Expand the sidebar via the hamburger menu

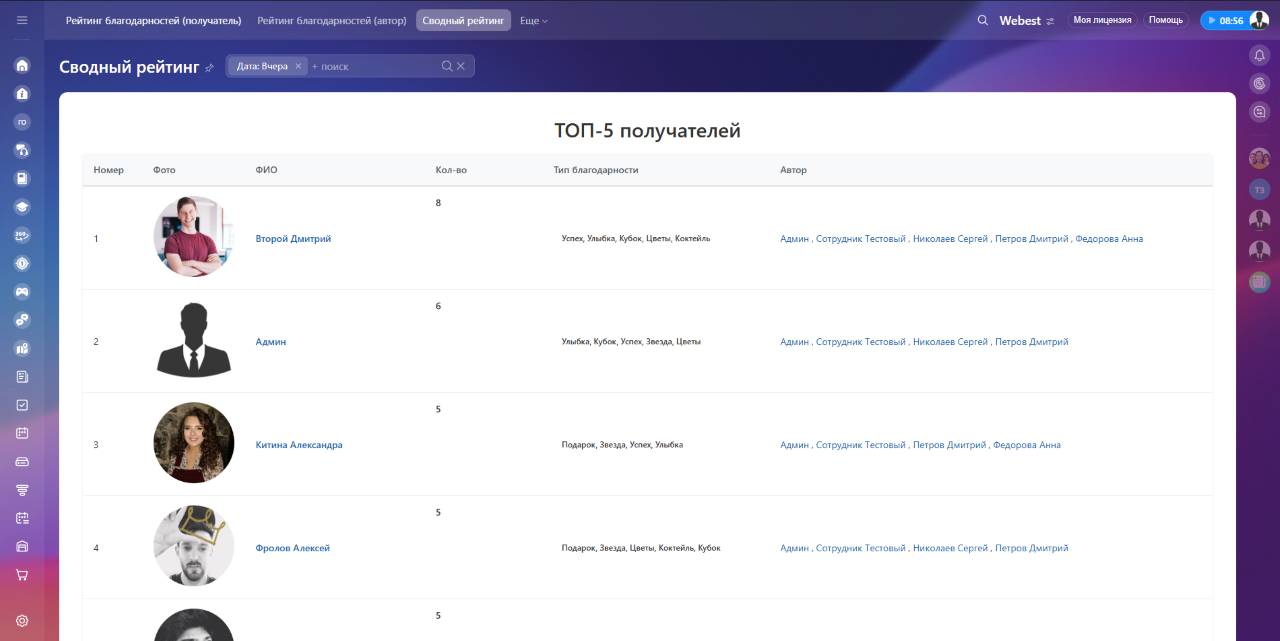20,19
